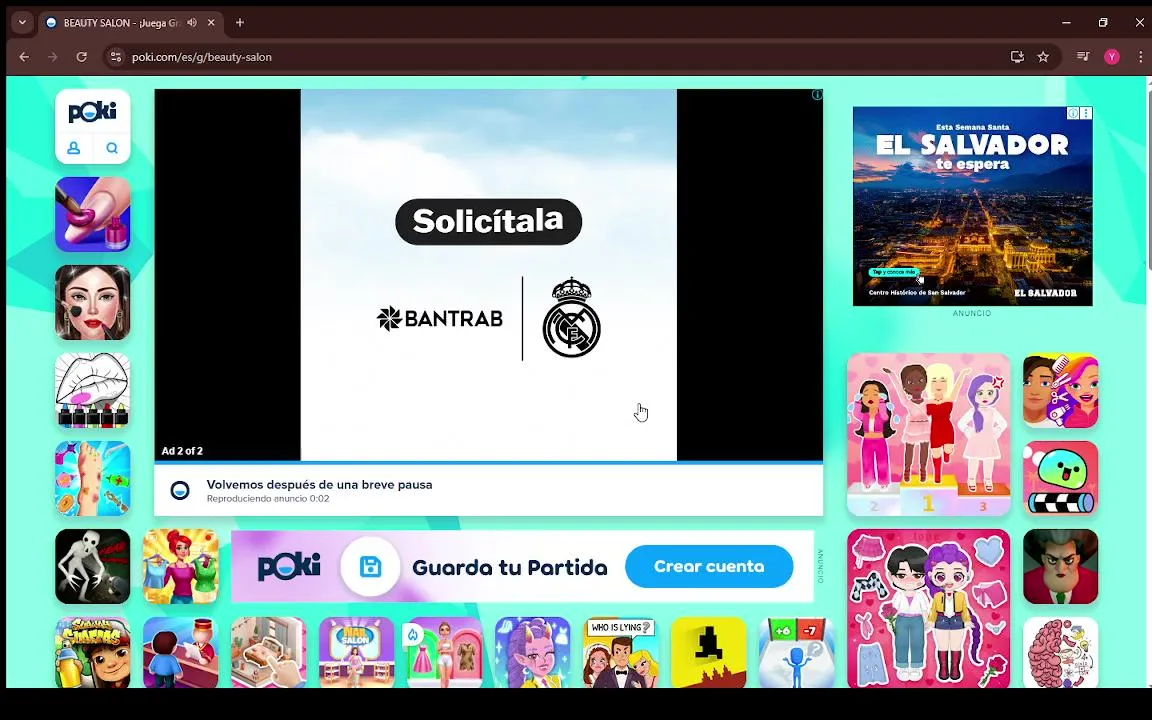Open the bedroom decorating game thumbnail
The image size is (1152, 720).
click(269, 652)
